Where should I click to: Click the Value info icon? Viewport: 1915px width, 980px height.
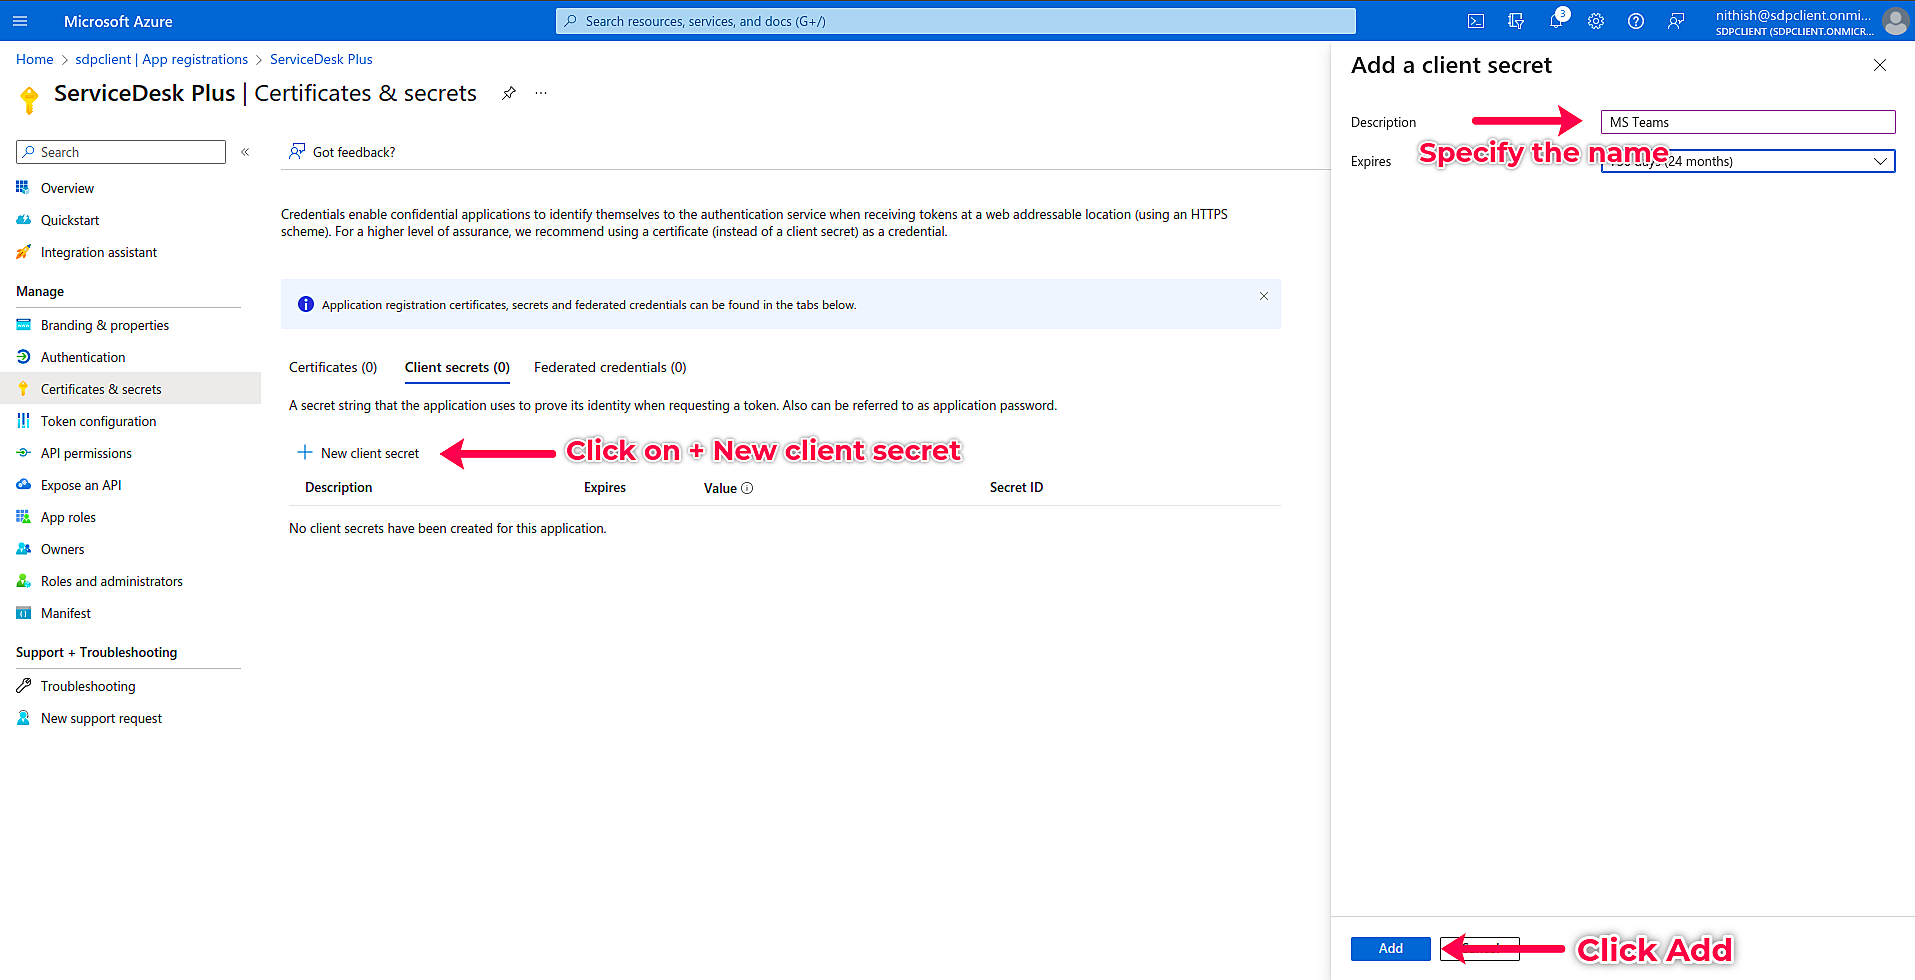747,488
